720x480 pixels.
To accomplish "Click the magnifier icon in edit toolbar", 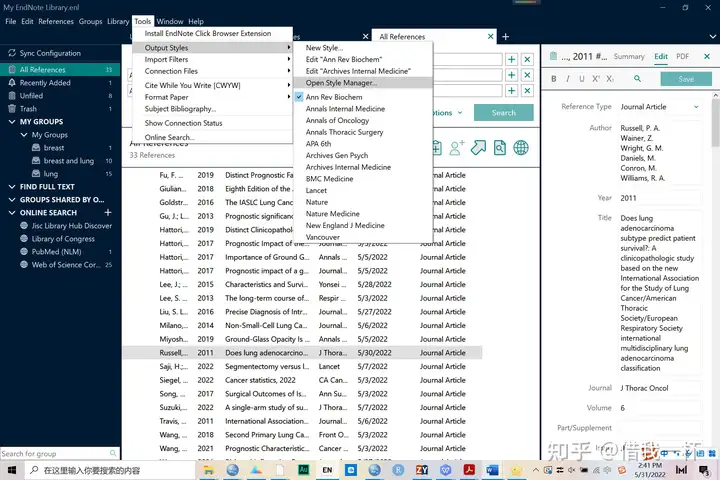I will 635,79.
